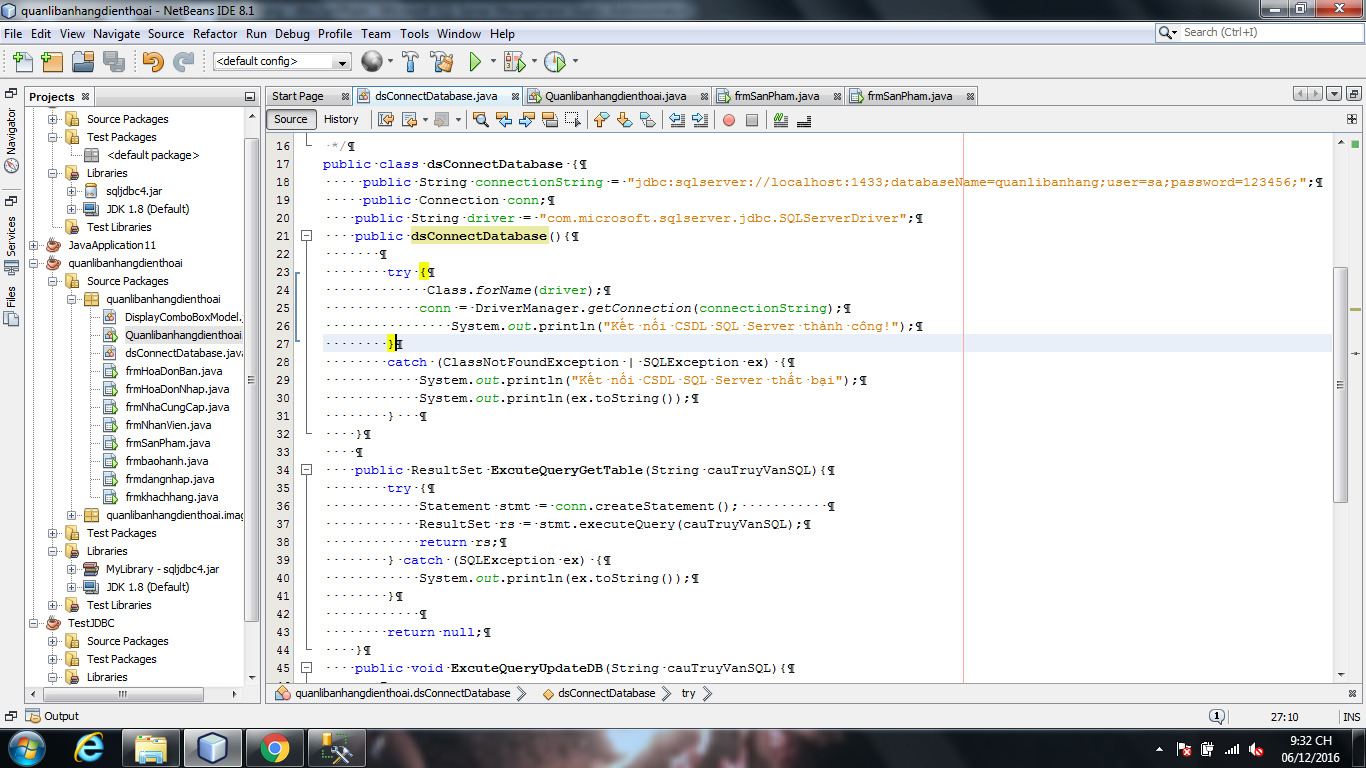The width and height of the screenshot is (1366, 768).
Task: Open frmNhanVien.java in the Projects tree
Action: coord(168,425)
